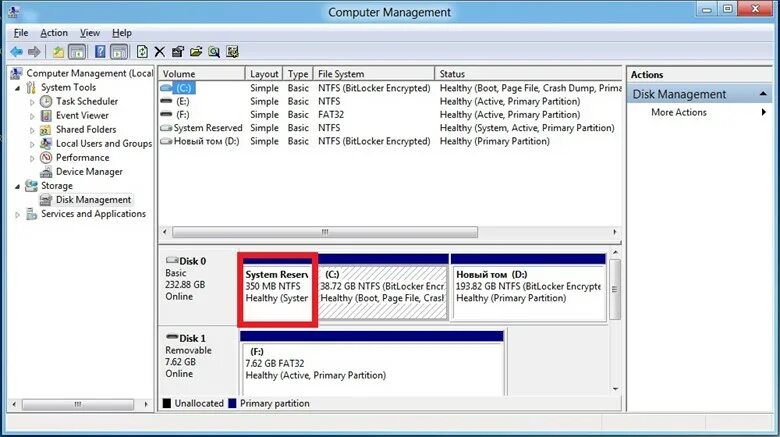Open the File menu
The image size is (780, 437).
(21, 33)
